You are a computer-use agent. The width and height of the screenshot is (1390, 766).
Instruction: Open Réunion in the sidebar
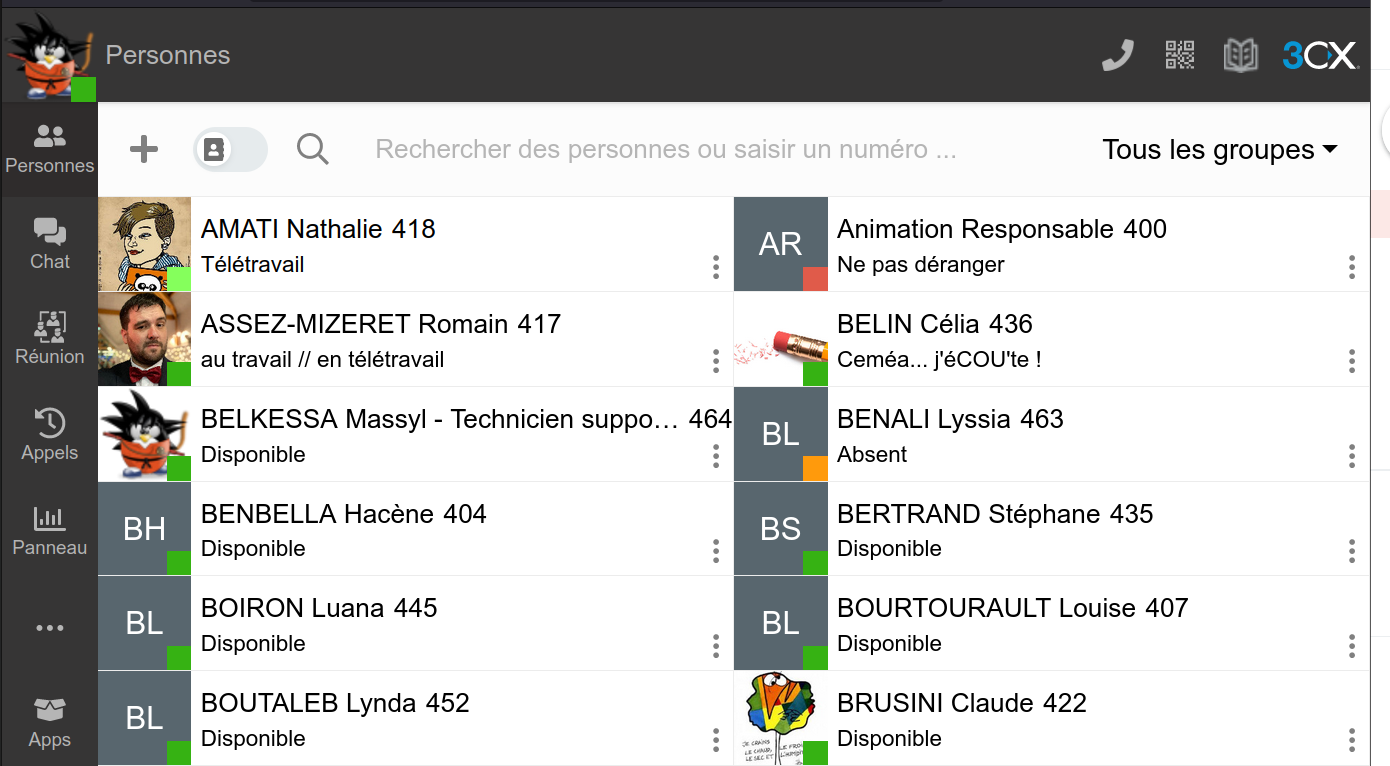pos(49,338)
